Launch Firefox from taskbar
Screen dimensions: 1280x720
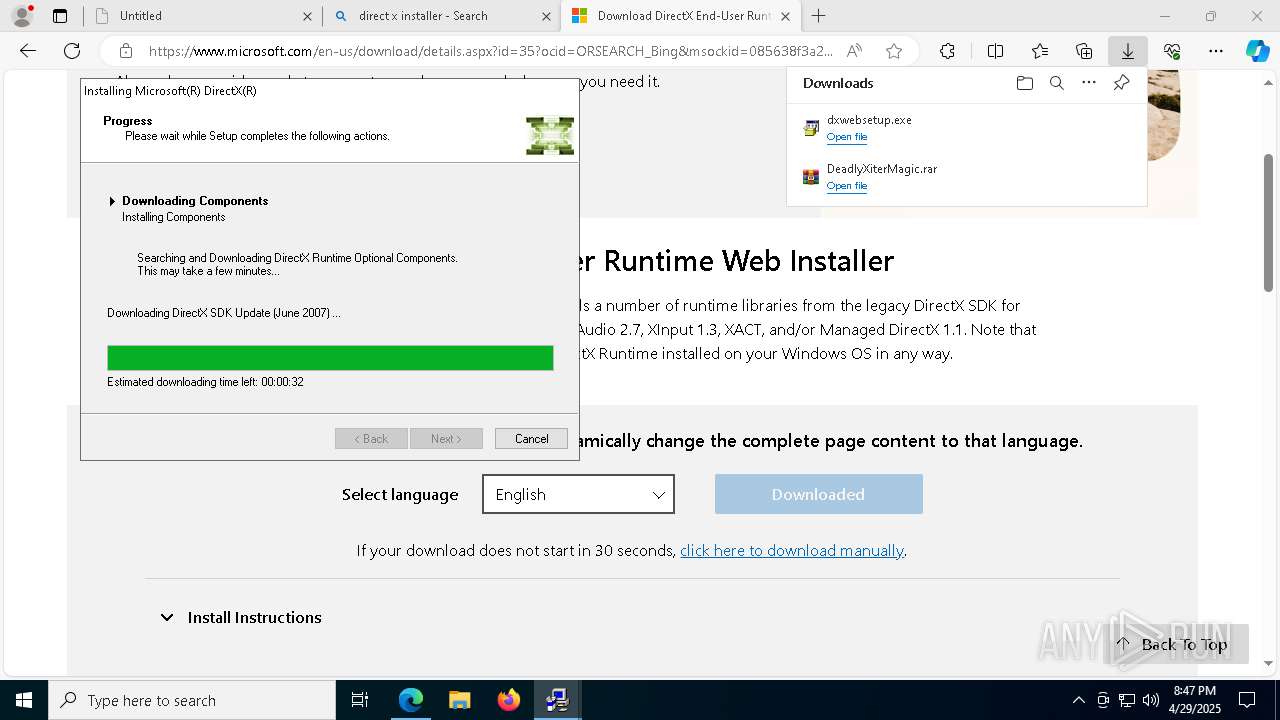click(x=509, y=700)
